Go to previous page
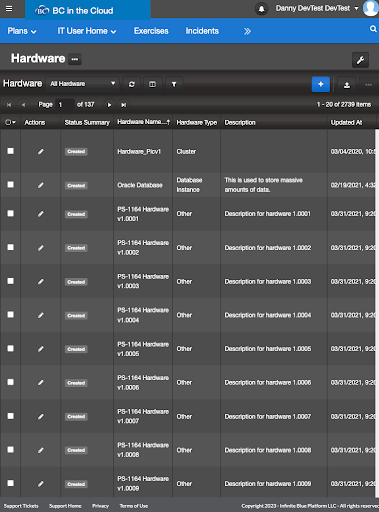The width and height of the screenshot is (379, 512). 23,105
